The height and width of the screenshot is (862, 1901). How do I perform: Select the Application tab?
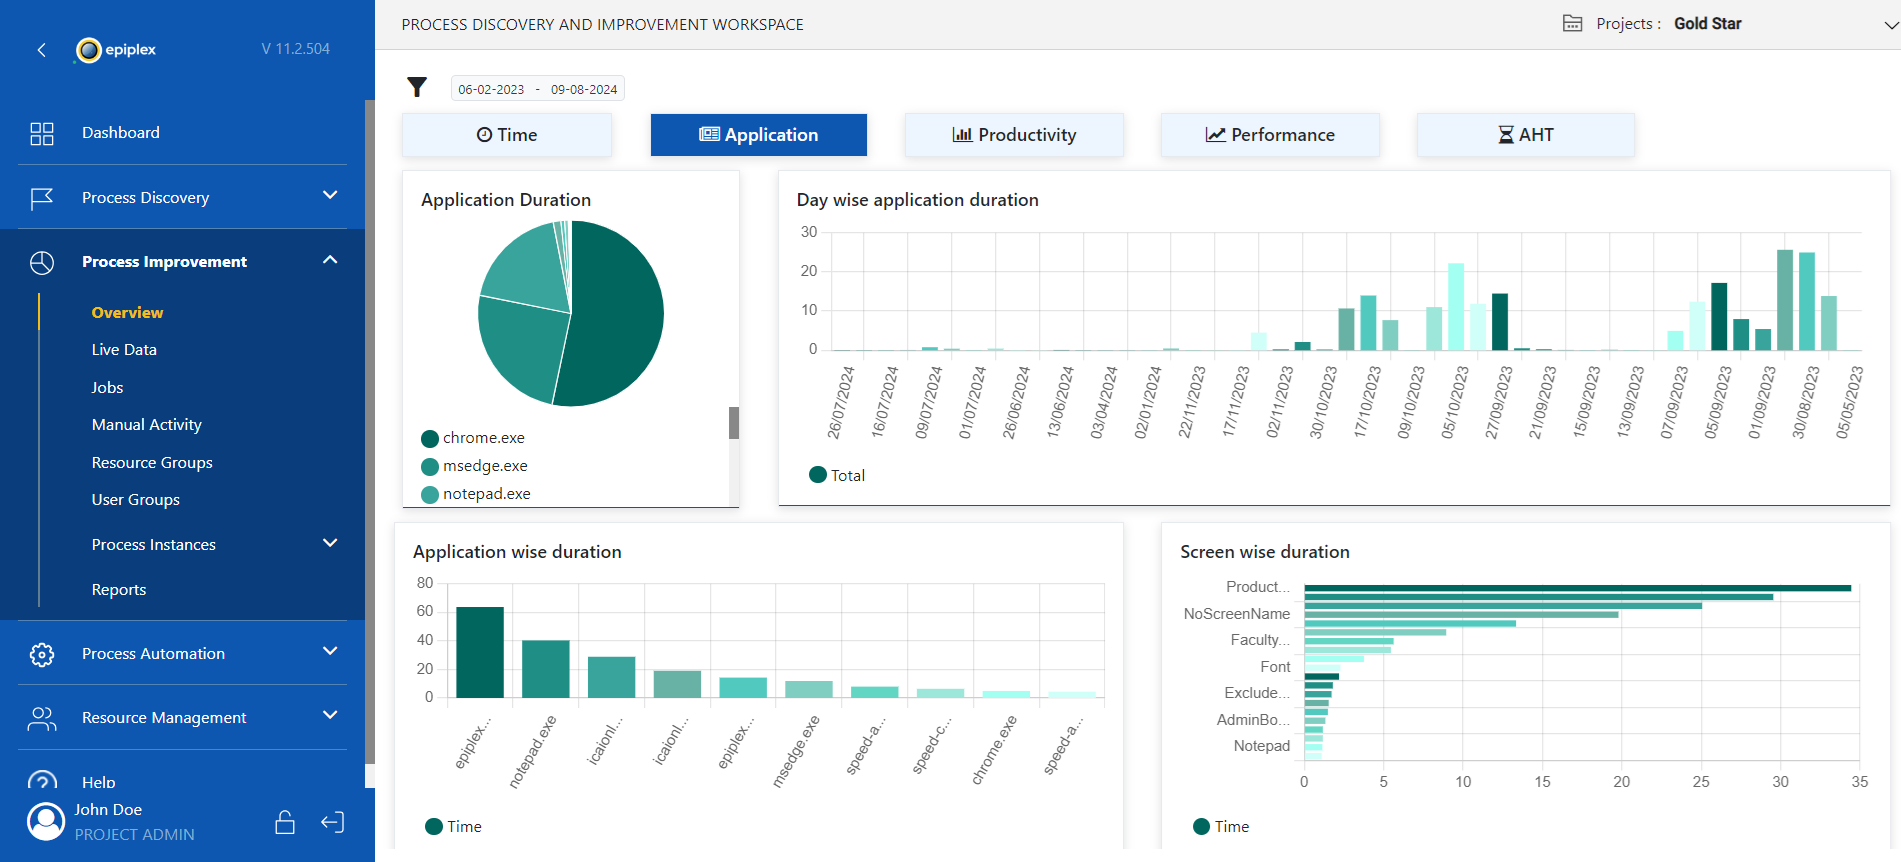pyautogui.click(x=759, y=135)
